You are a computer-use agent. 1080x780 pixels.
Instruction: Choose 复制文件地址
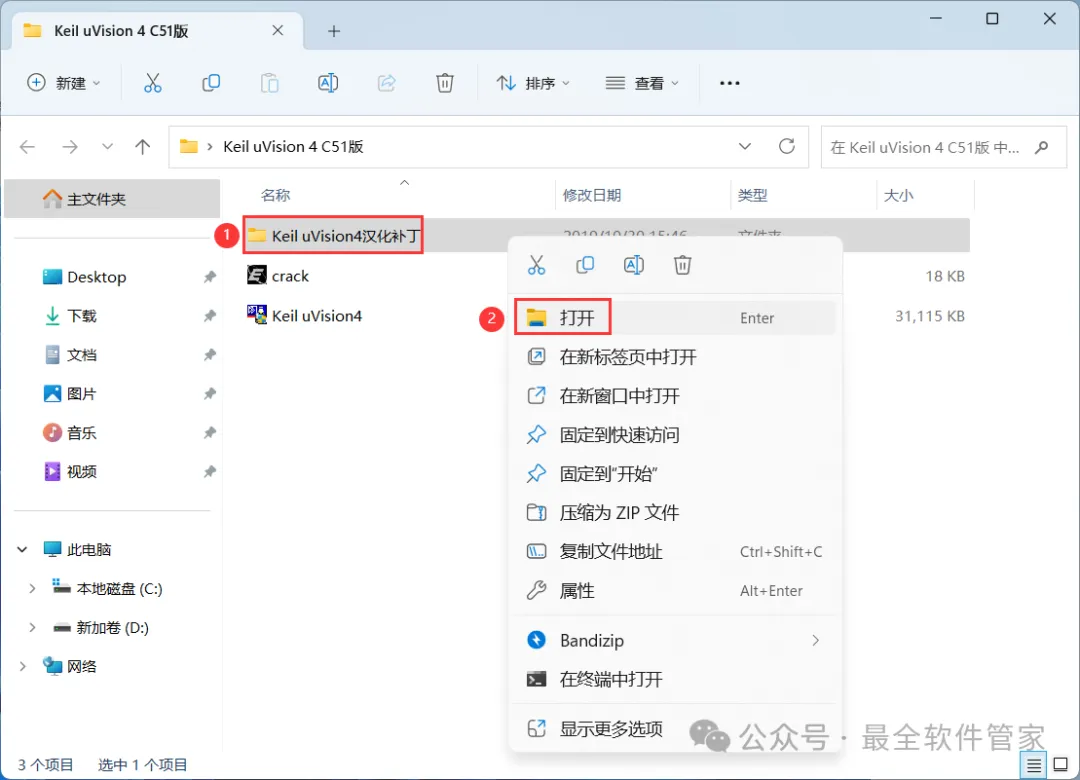[x=674, y=552]
